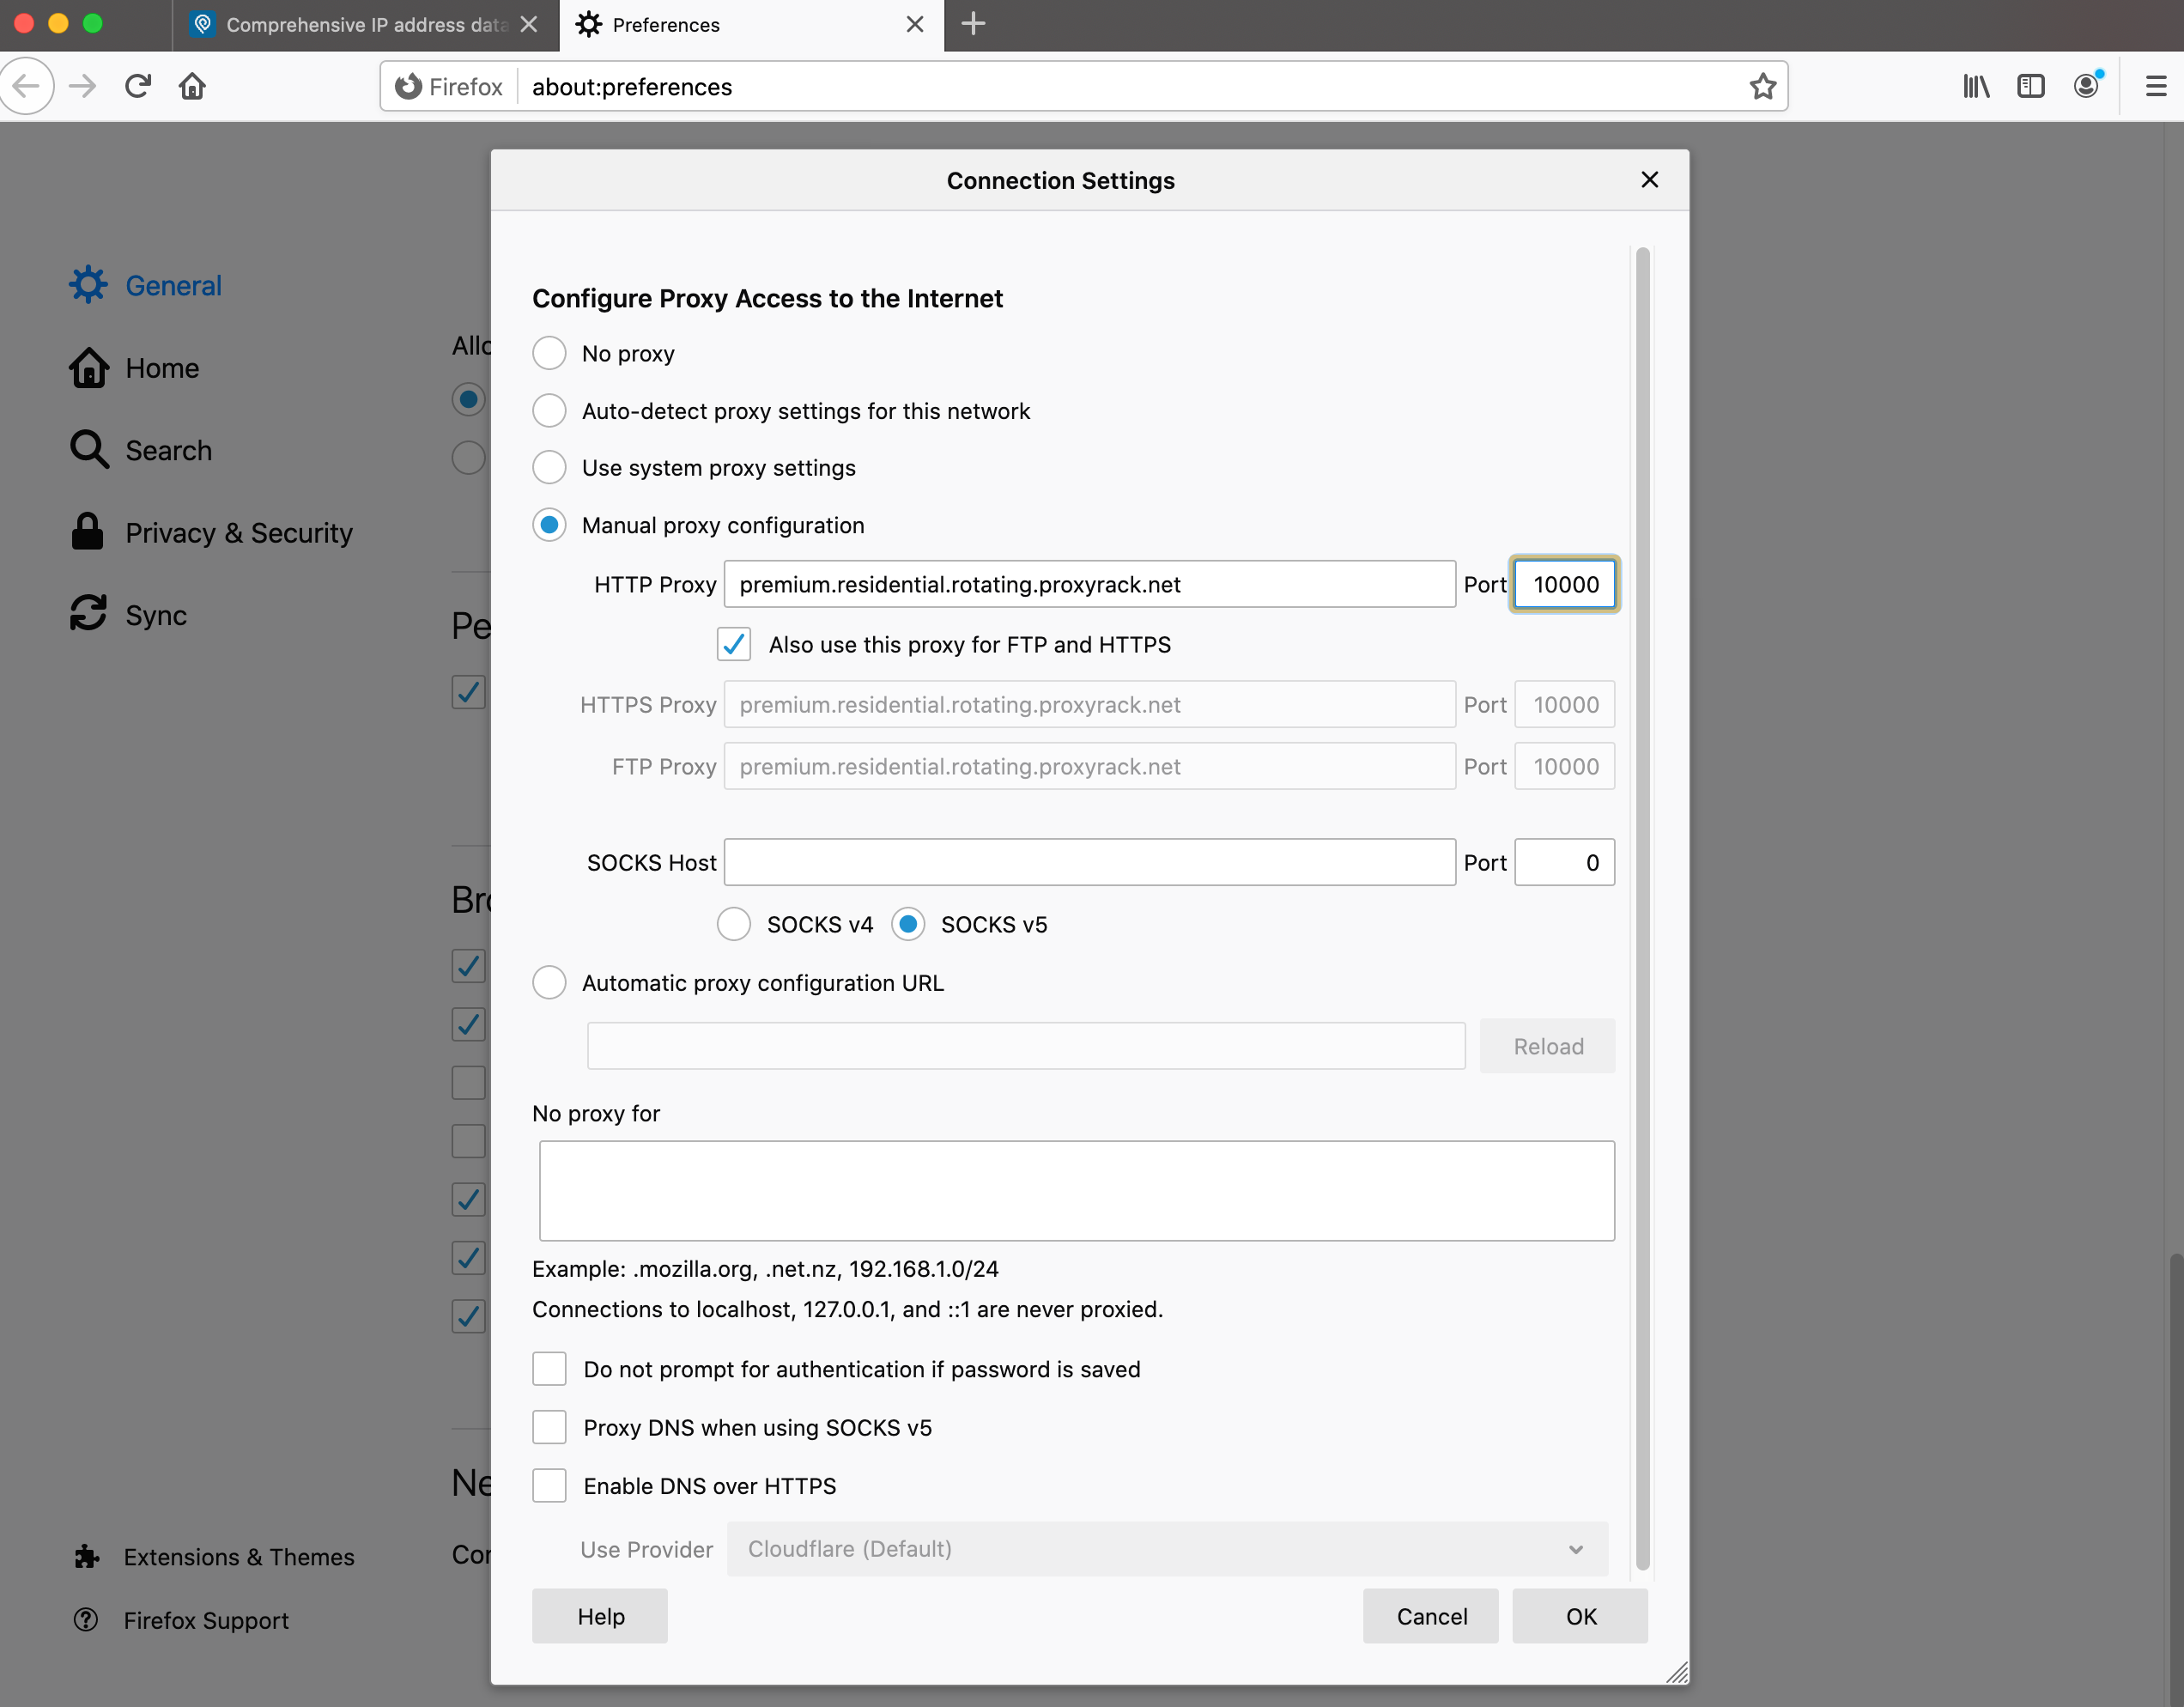This screenshot has width=2184, height=1707.
Task: Select the No proxy radio option
Action: click(x=549, y=353)
